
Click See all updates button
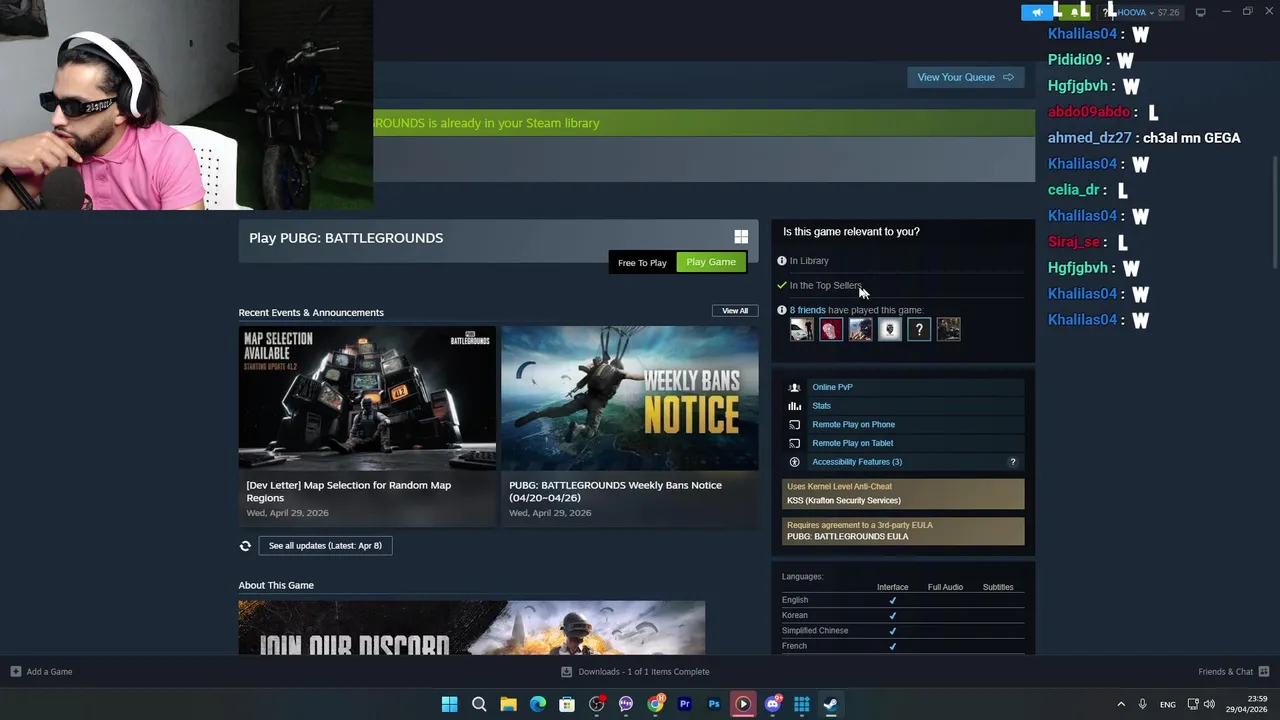[x=325, y=546]
